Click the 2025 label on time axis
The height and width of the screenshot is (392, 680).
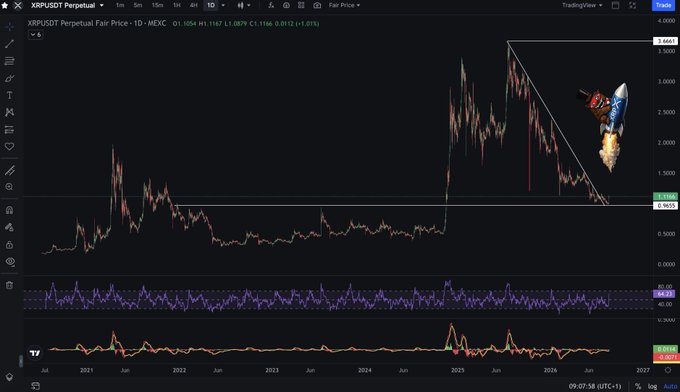458,370
